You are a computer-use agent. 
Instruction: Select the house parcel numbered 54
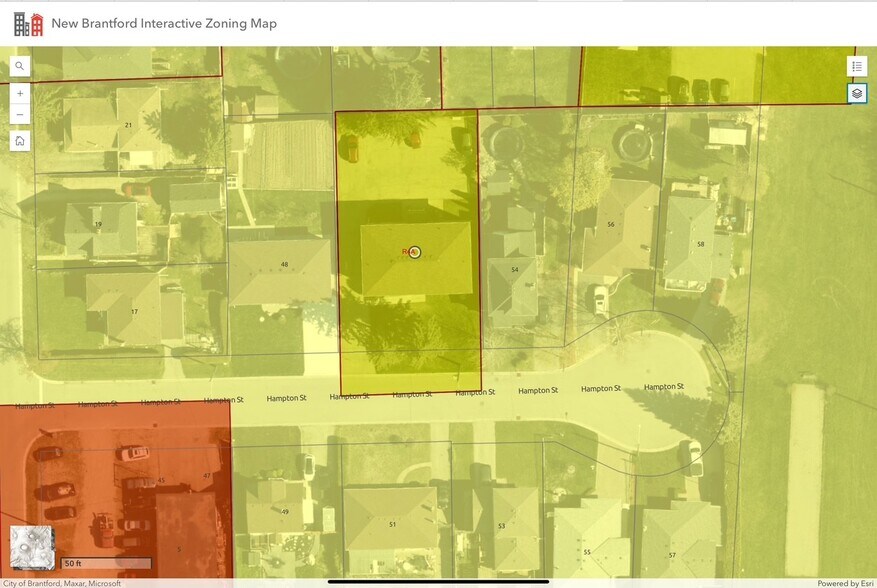pos(514,271)
